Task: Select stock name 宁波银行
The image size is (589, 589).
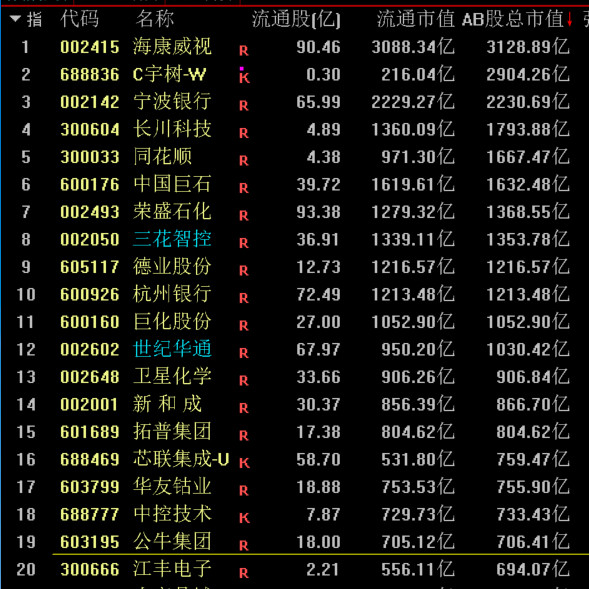Action: (172, 101)
